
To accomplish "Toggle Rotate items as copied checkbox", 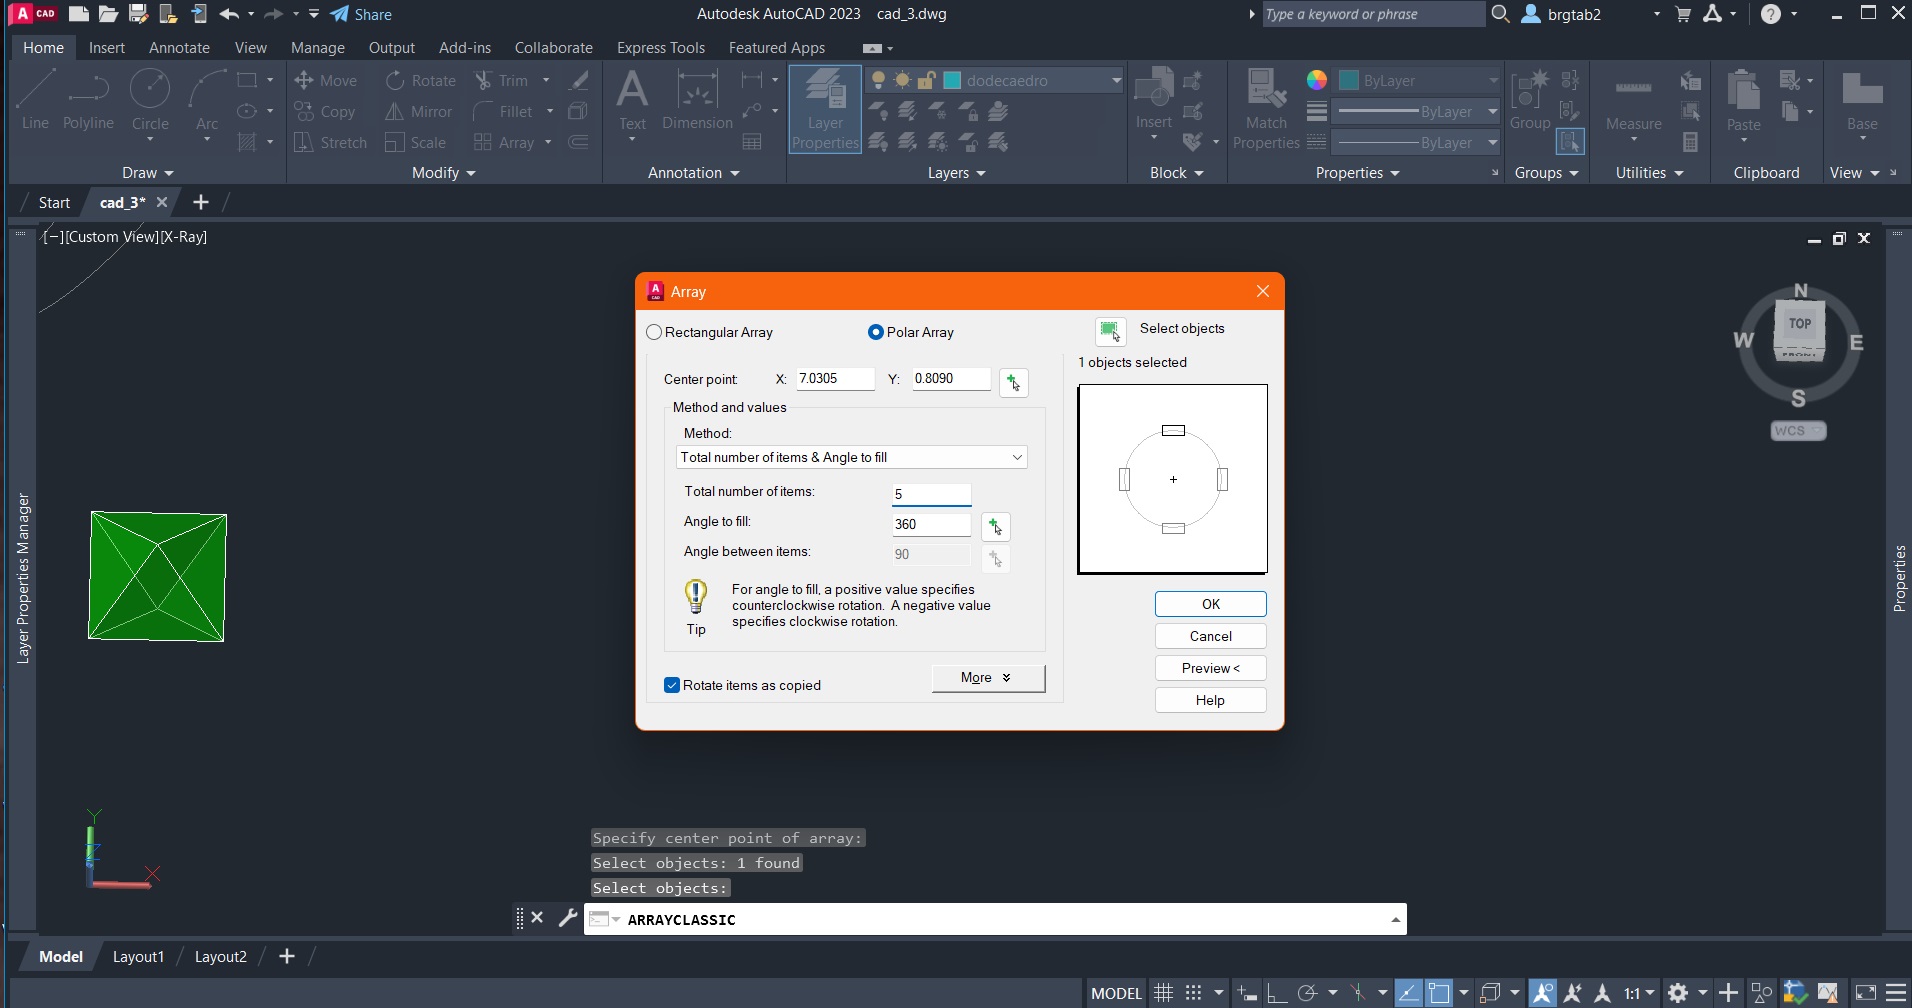I will pos(672,685).
